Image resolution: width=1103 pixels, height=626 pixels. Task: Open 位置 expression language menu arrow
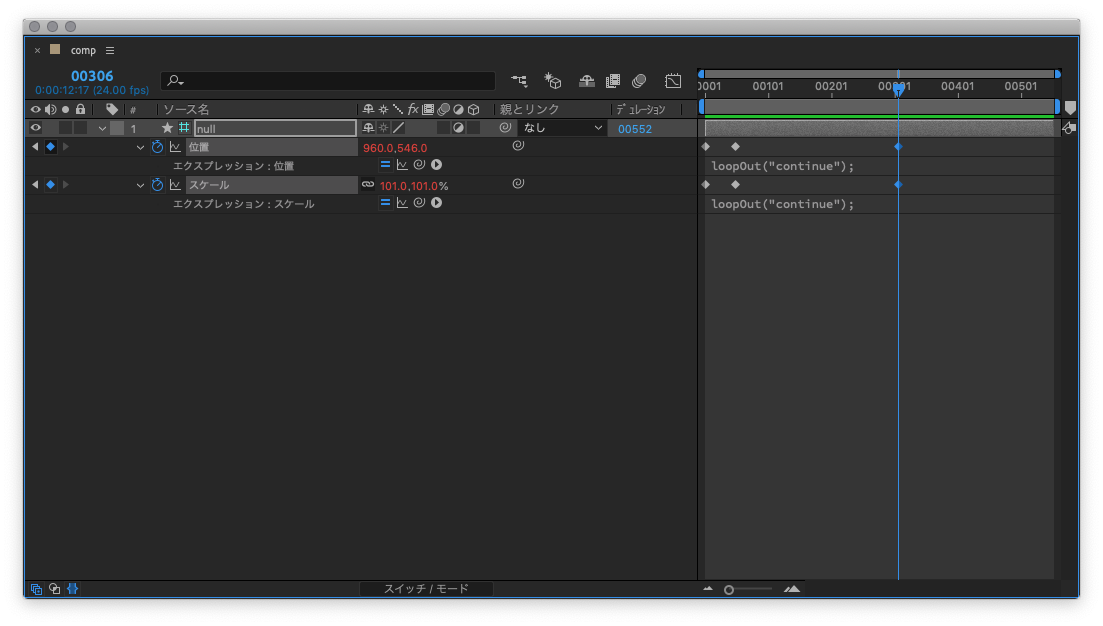point(437,165)
